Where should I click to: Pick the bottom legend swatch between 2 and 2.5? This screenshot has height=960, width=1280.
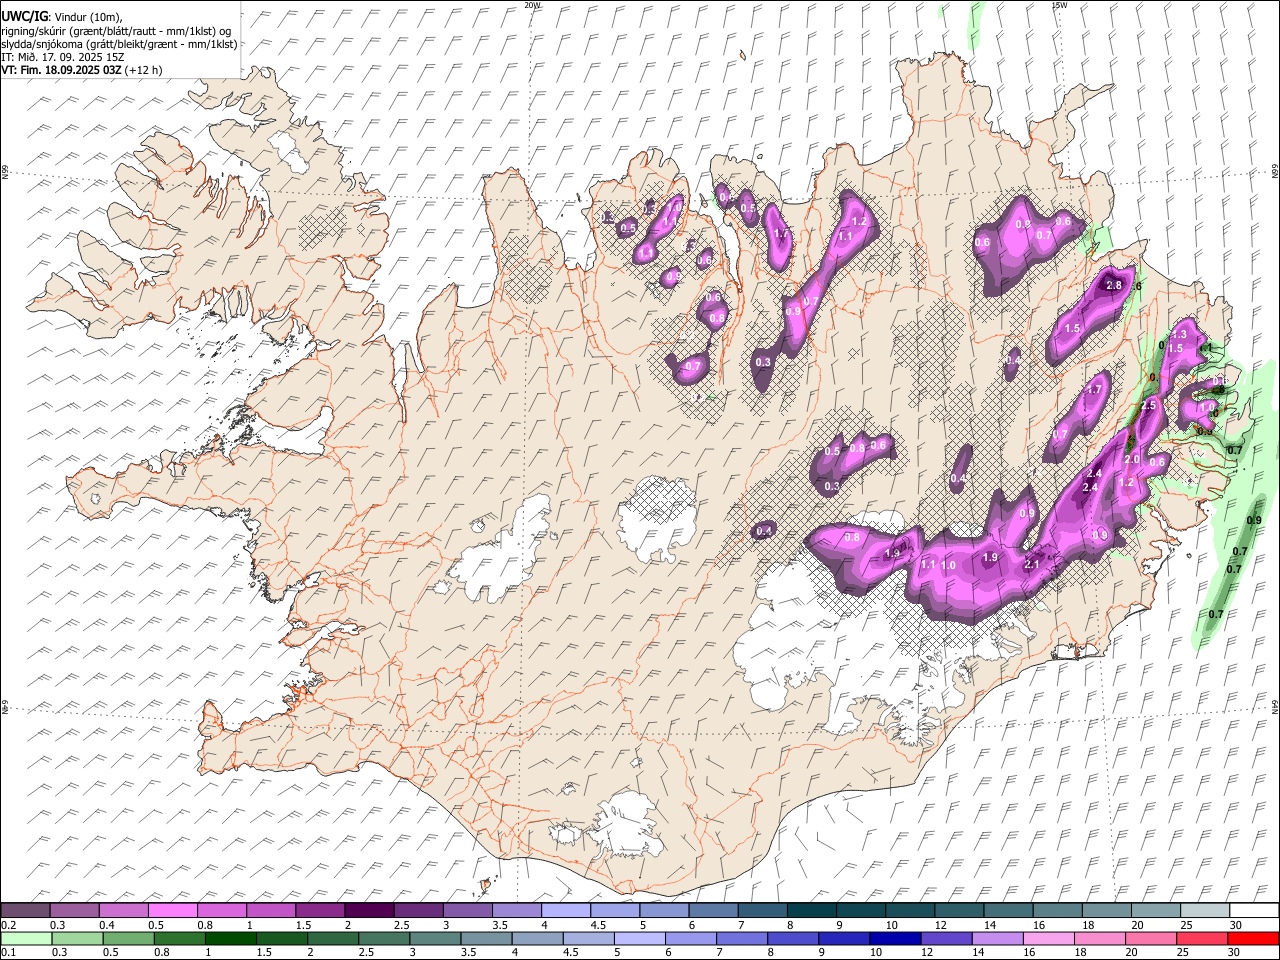coord(333,938)
